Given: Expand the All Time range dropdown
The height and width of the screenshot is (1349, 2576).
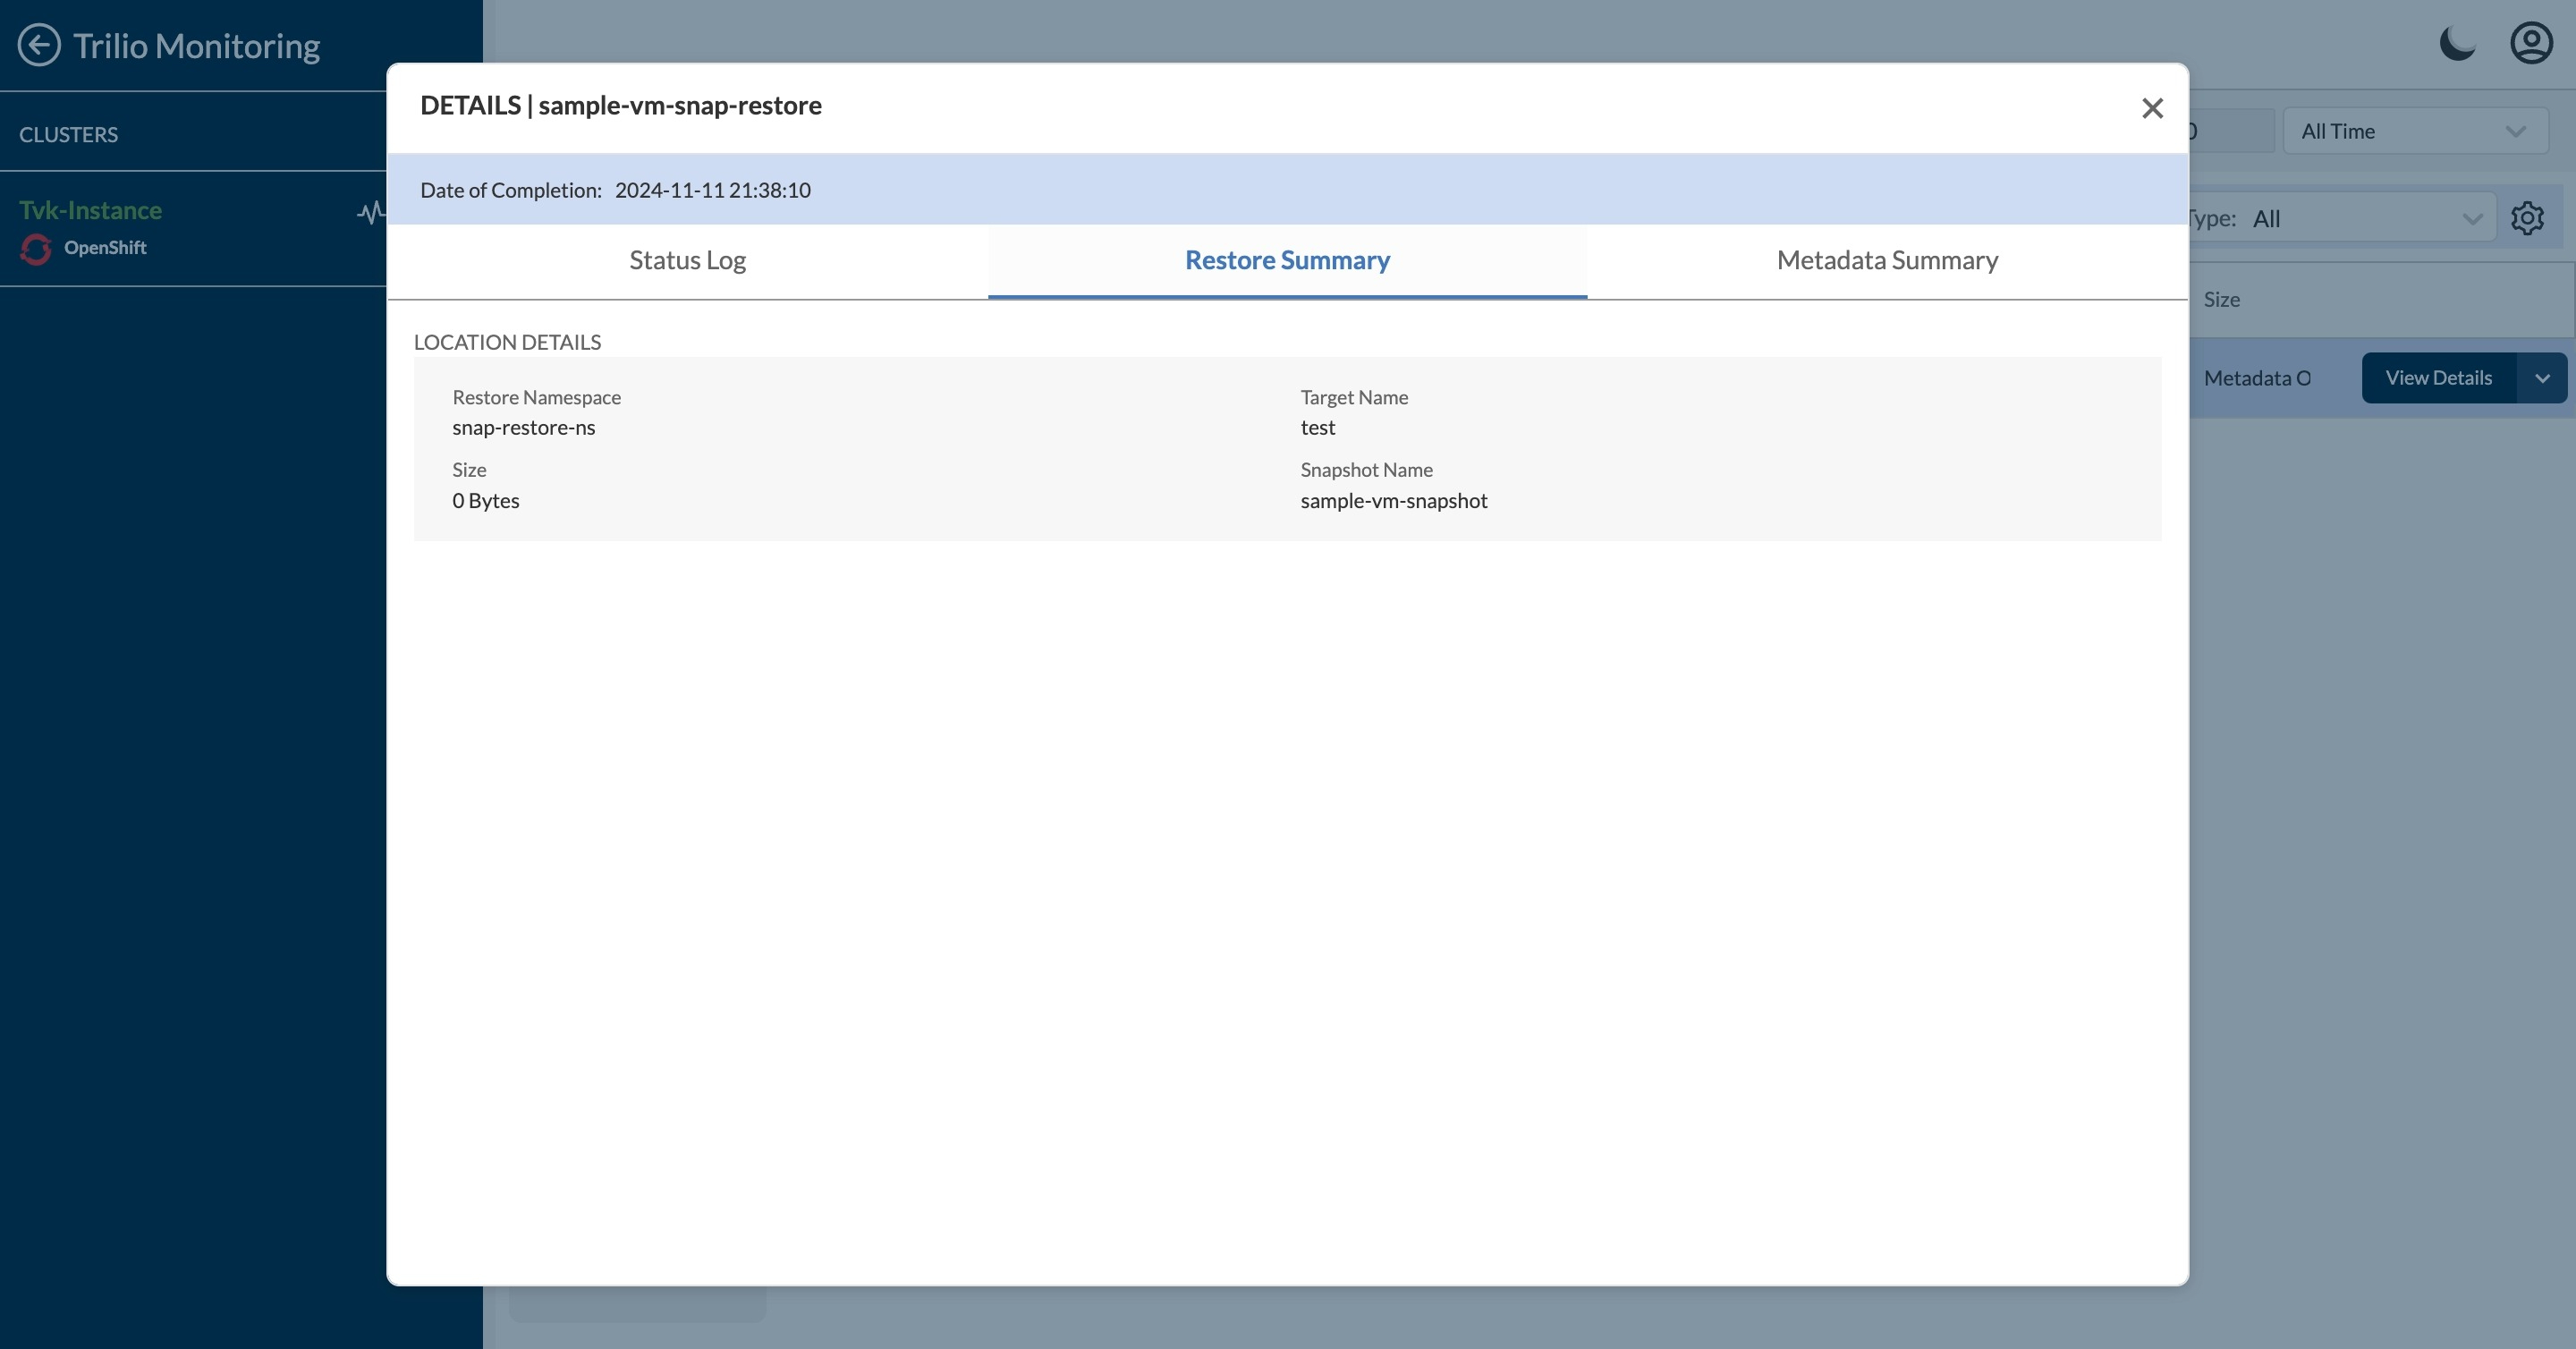Looking at the screenshot, I should coord(2414,131).
